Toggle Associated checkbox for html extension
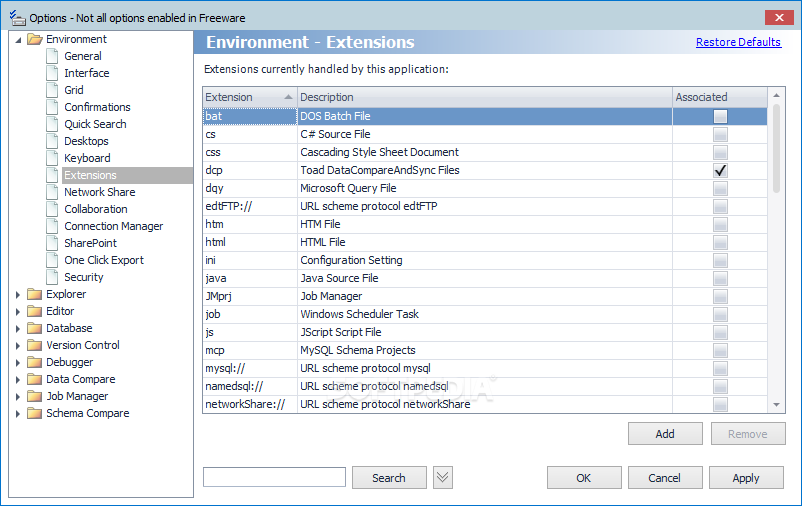 (720, 242)
